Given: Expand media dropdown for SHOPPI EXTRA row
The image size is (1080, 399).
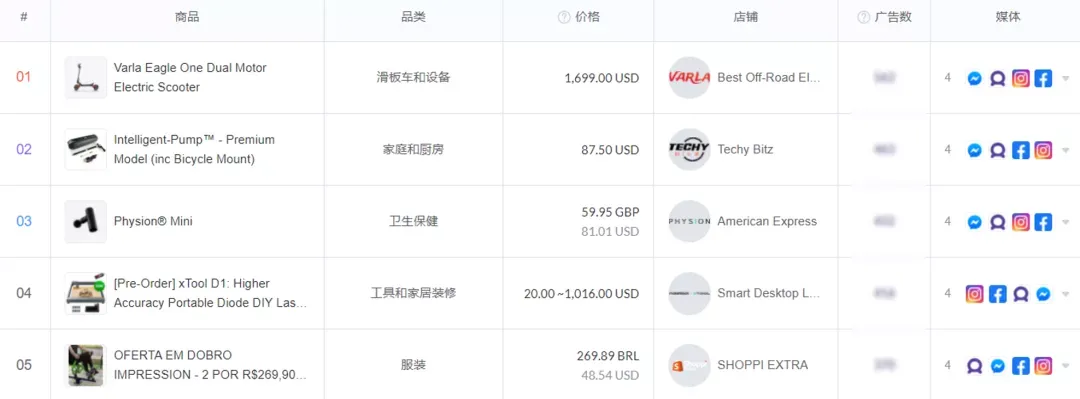Looking at the screenshot, I should 1066,366.
